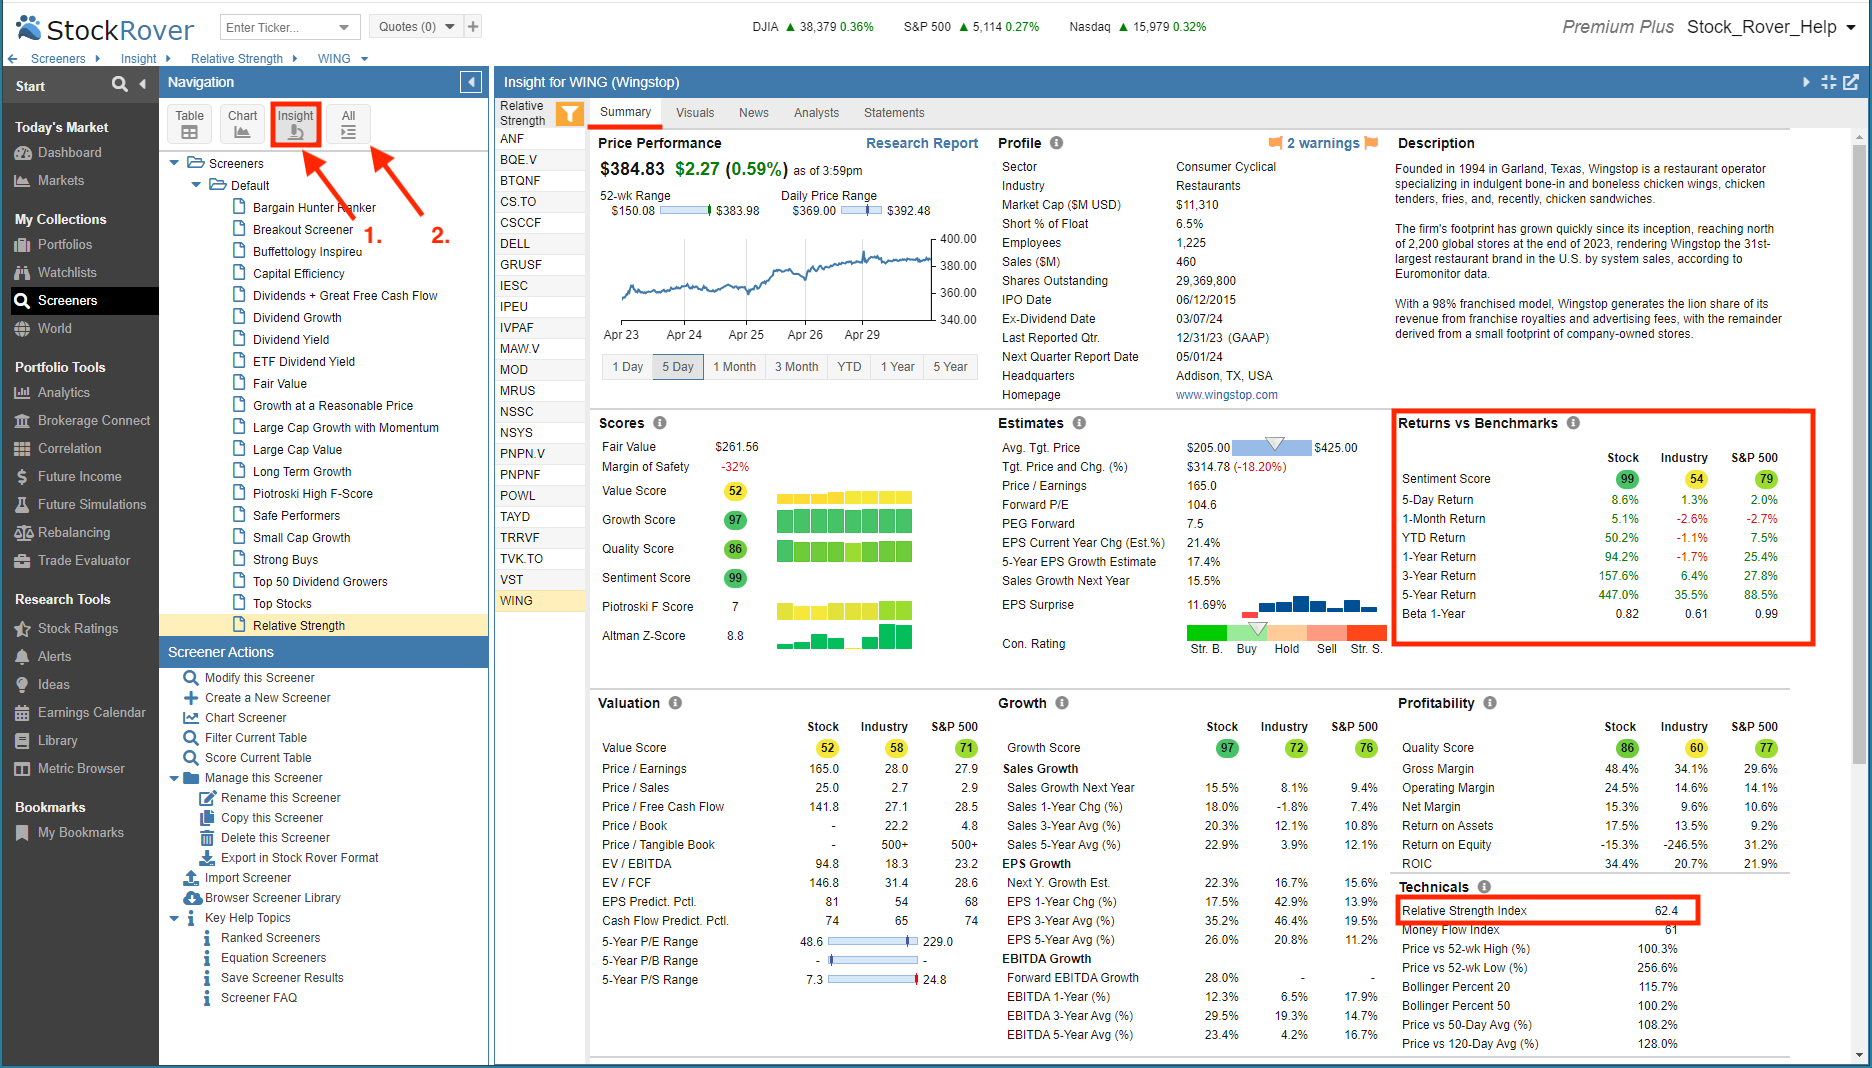Select 5 Year chart period

coord(950,367)
